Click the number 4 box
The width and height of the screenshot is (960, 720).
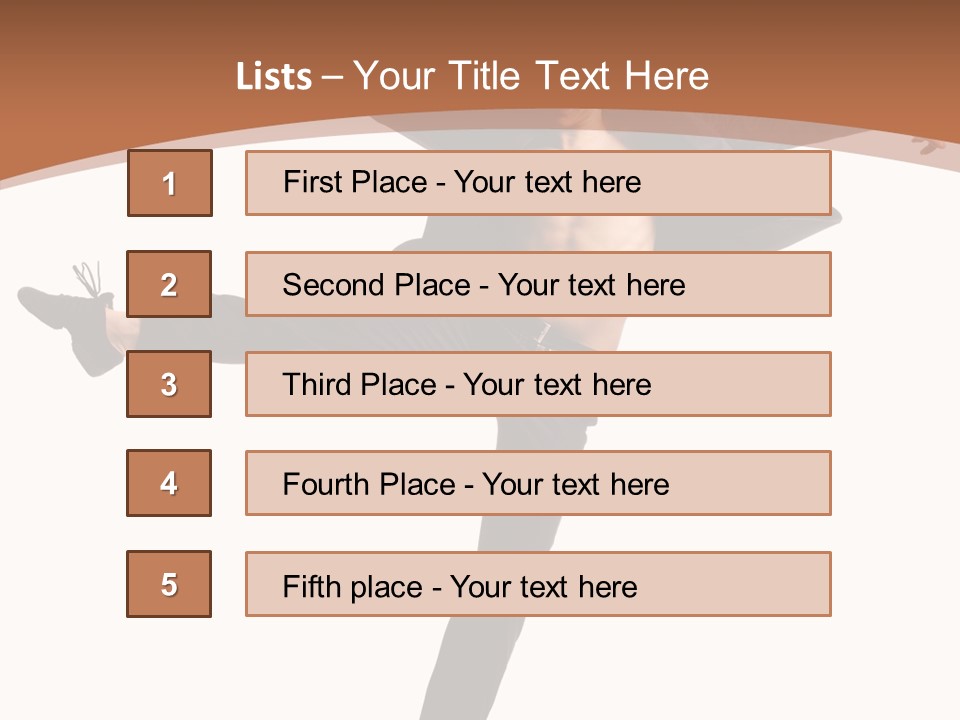[x=169, y=483]
